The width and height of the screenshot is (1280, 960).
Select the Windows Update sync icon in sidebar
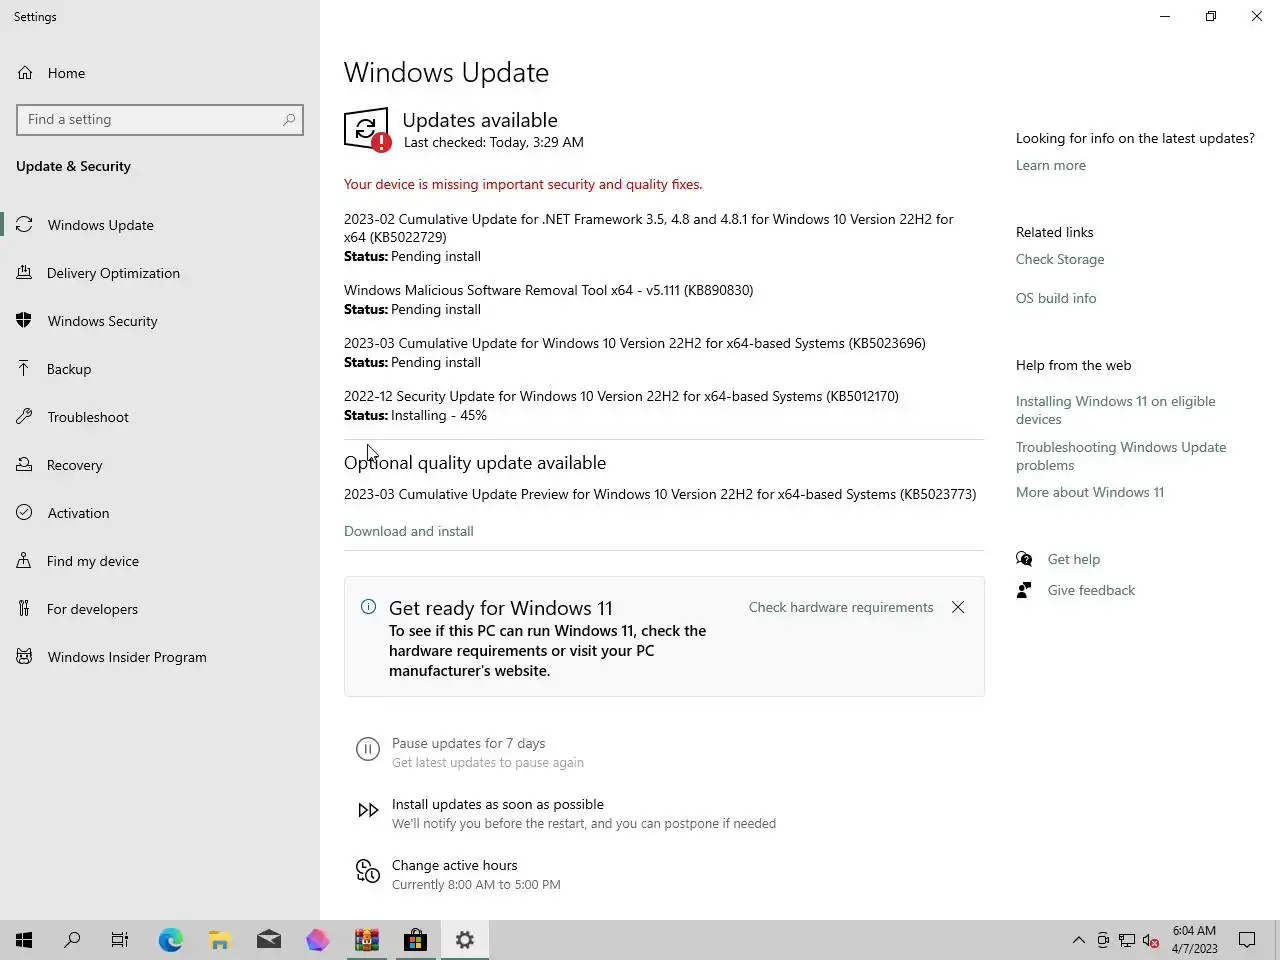coord(25,225)
